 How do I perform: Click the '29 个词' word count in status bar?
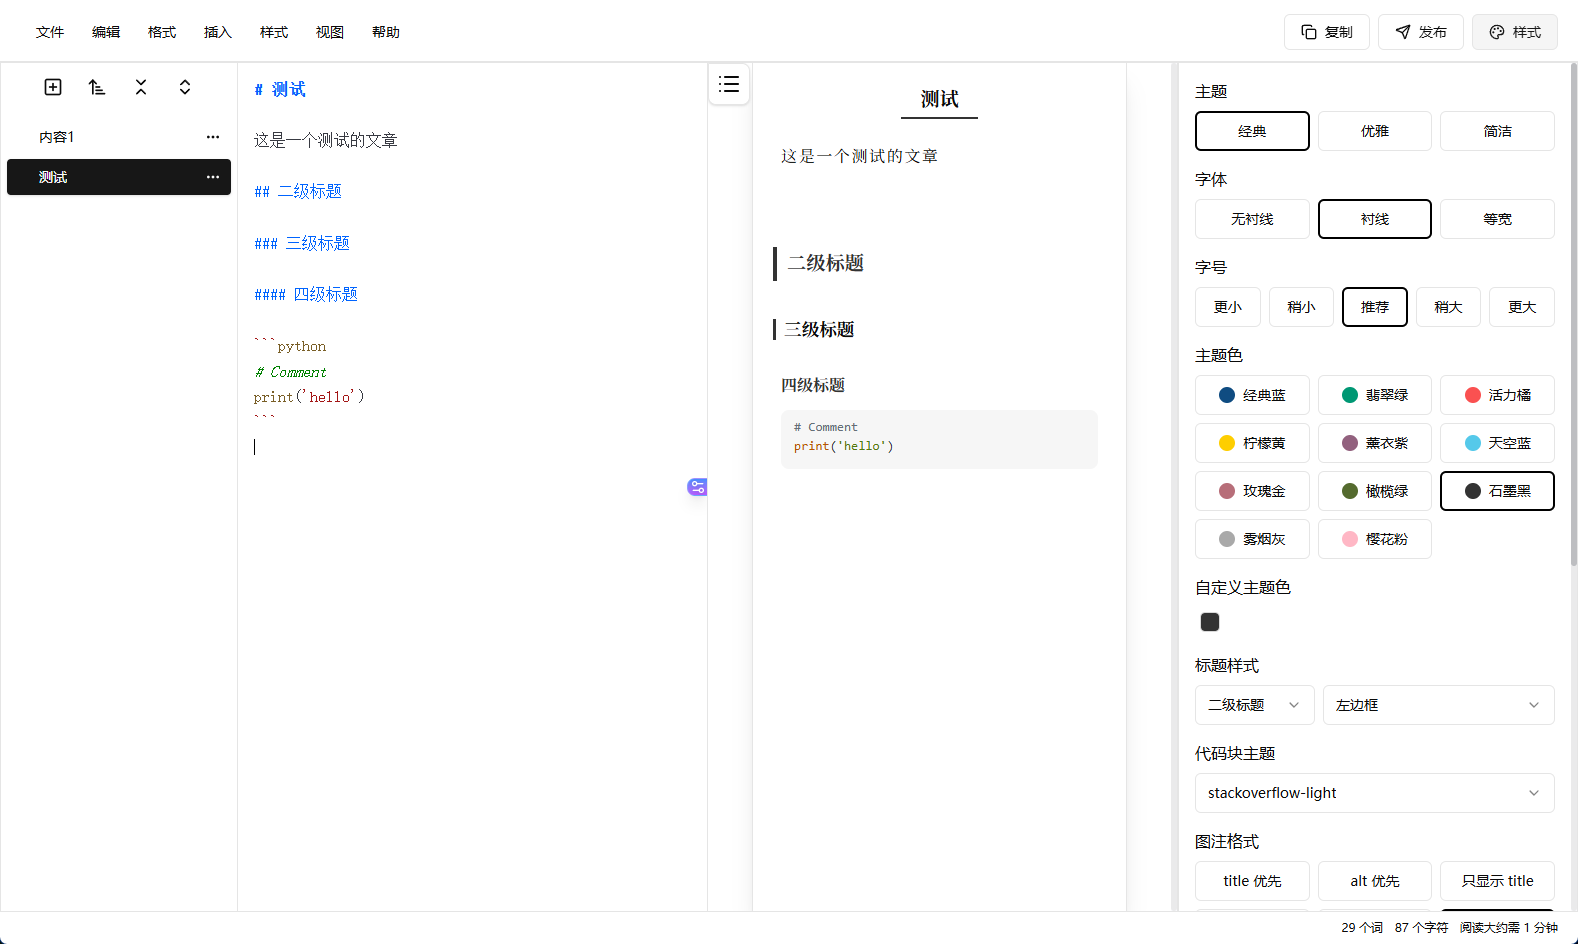coord(1362,928)
